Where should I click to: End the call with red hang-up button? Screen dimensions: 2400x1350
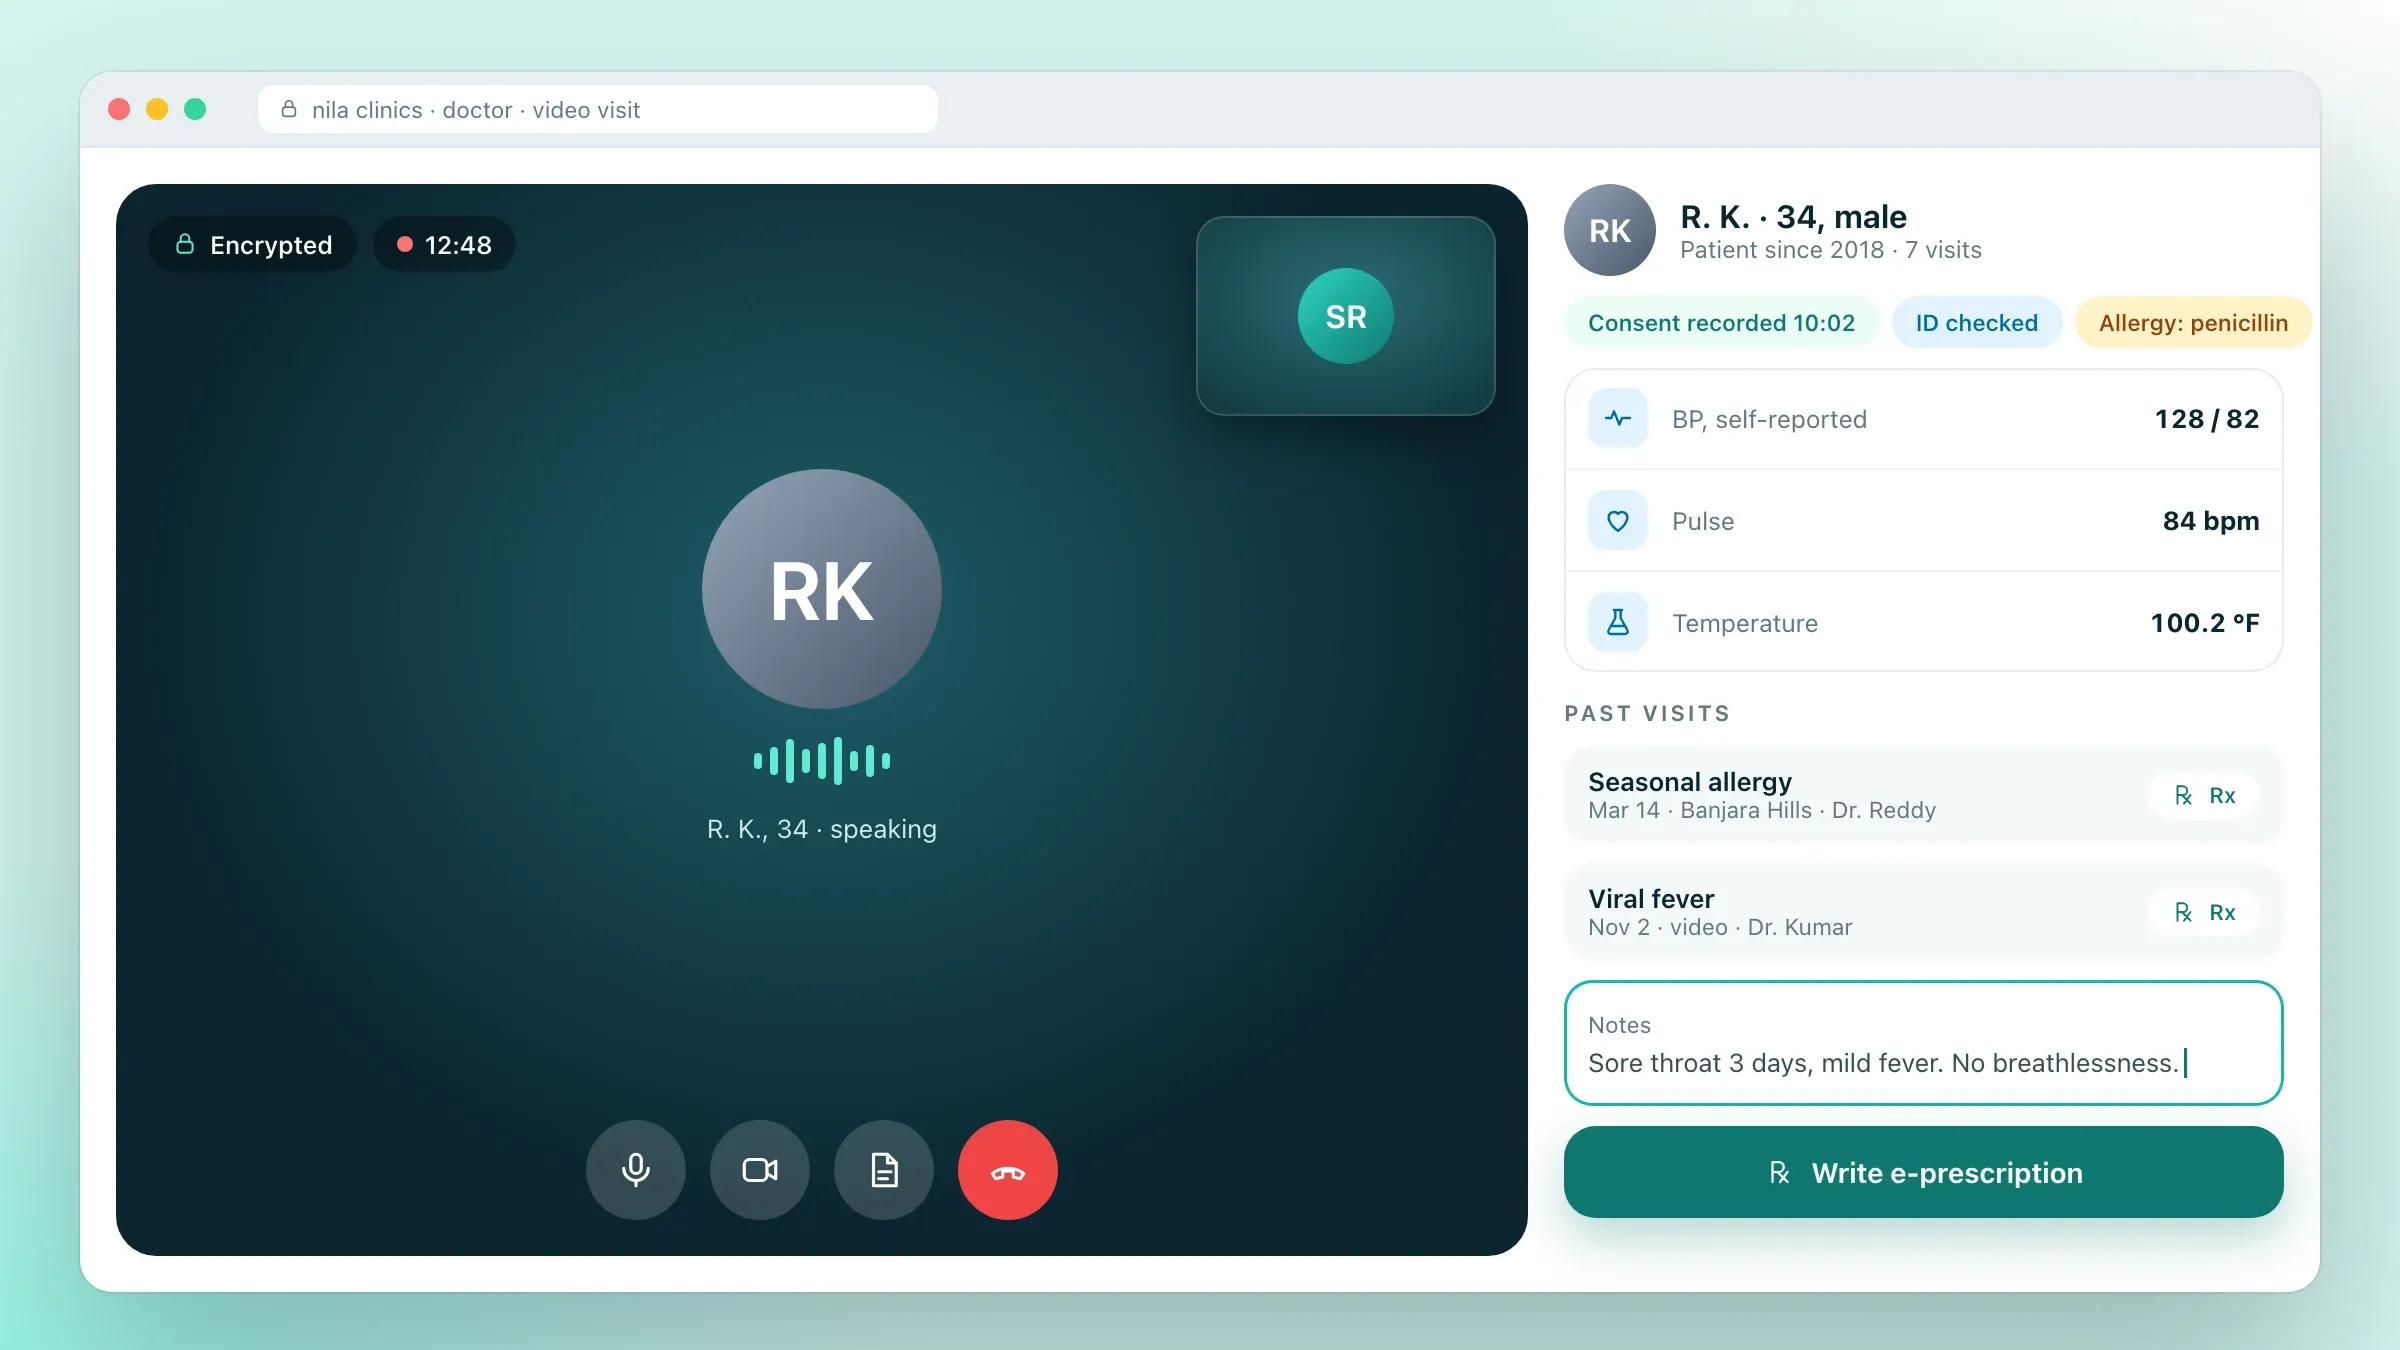point(1007,1169)
